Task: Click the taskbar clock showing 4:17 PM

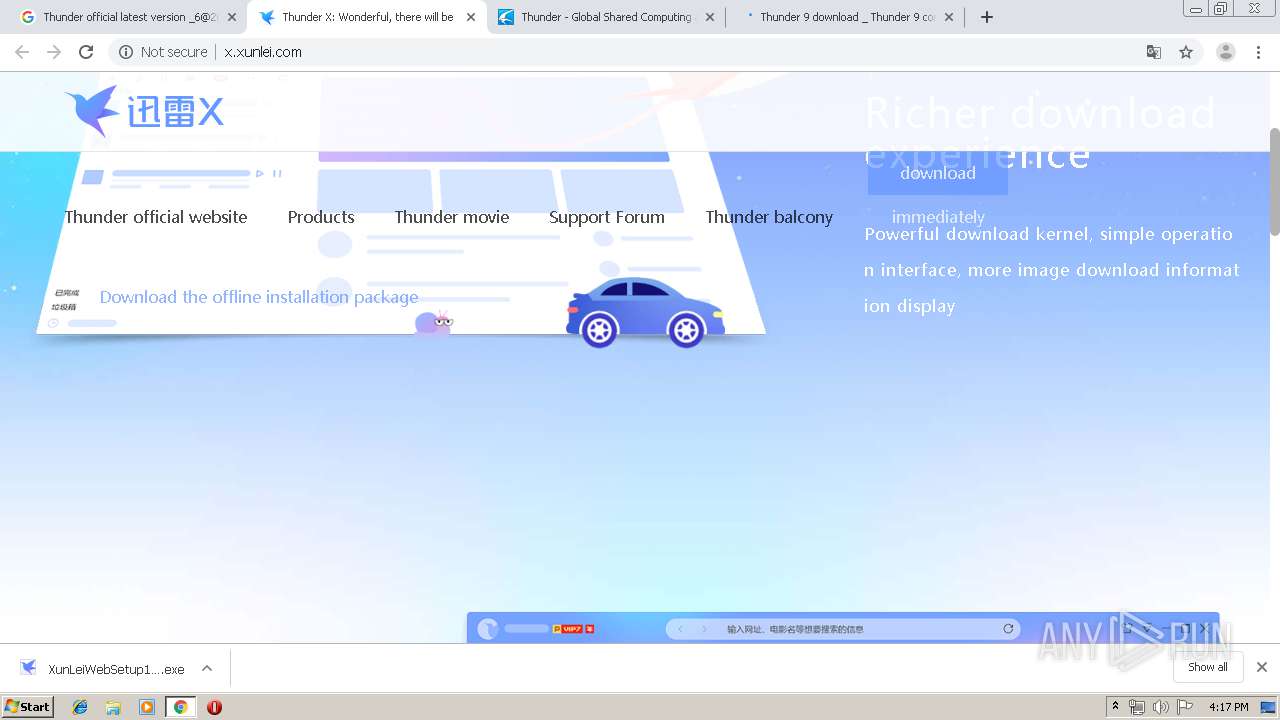Action: point(1228,707)
